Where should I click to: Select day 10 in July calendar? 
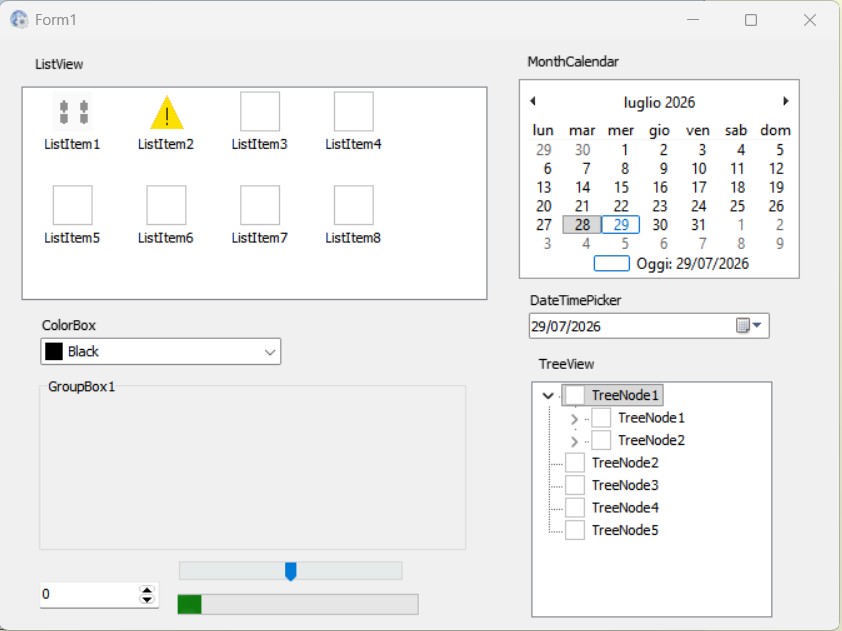click(x=699, y=169)
